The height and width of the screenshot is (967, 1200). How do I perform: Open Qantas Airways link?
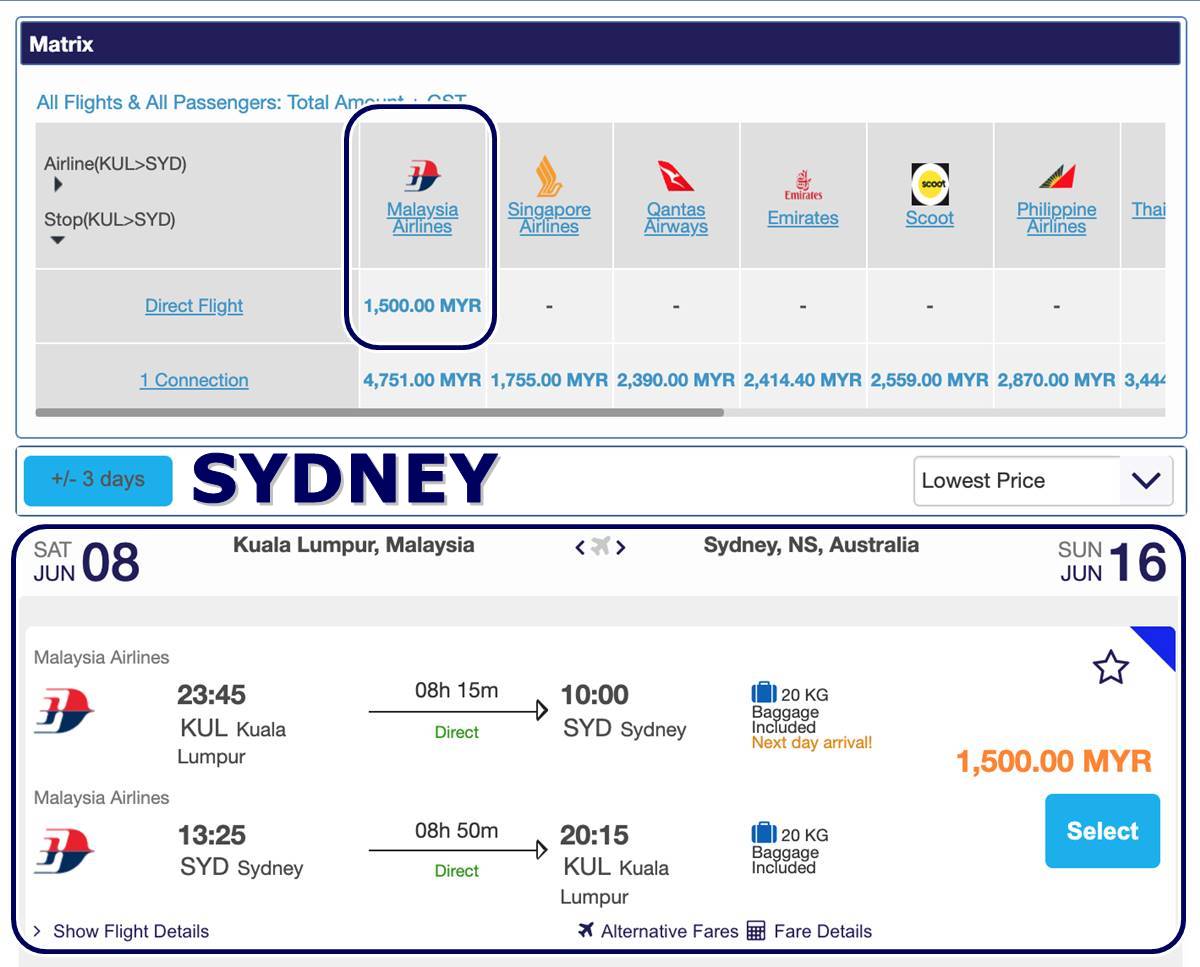[x=676, y=218]
